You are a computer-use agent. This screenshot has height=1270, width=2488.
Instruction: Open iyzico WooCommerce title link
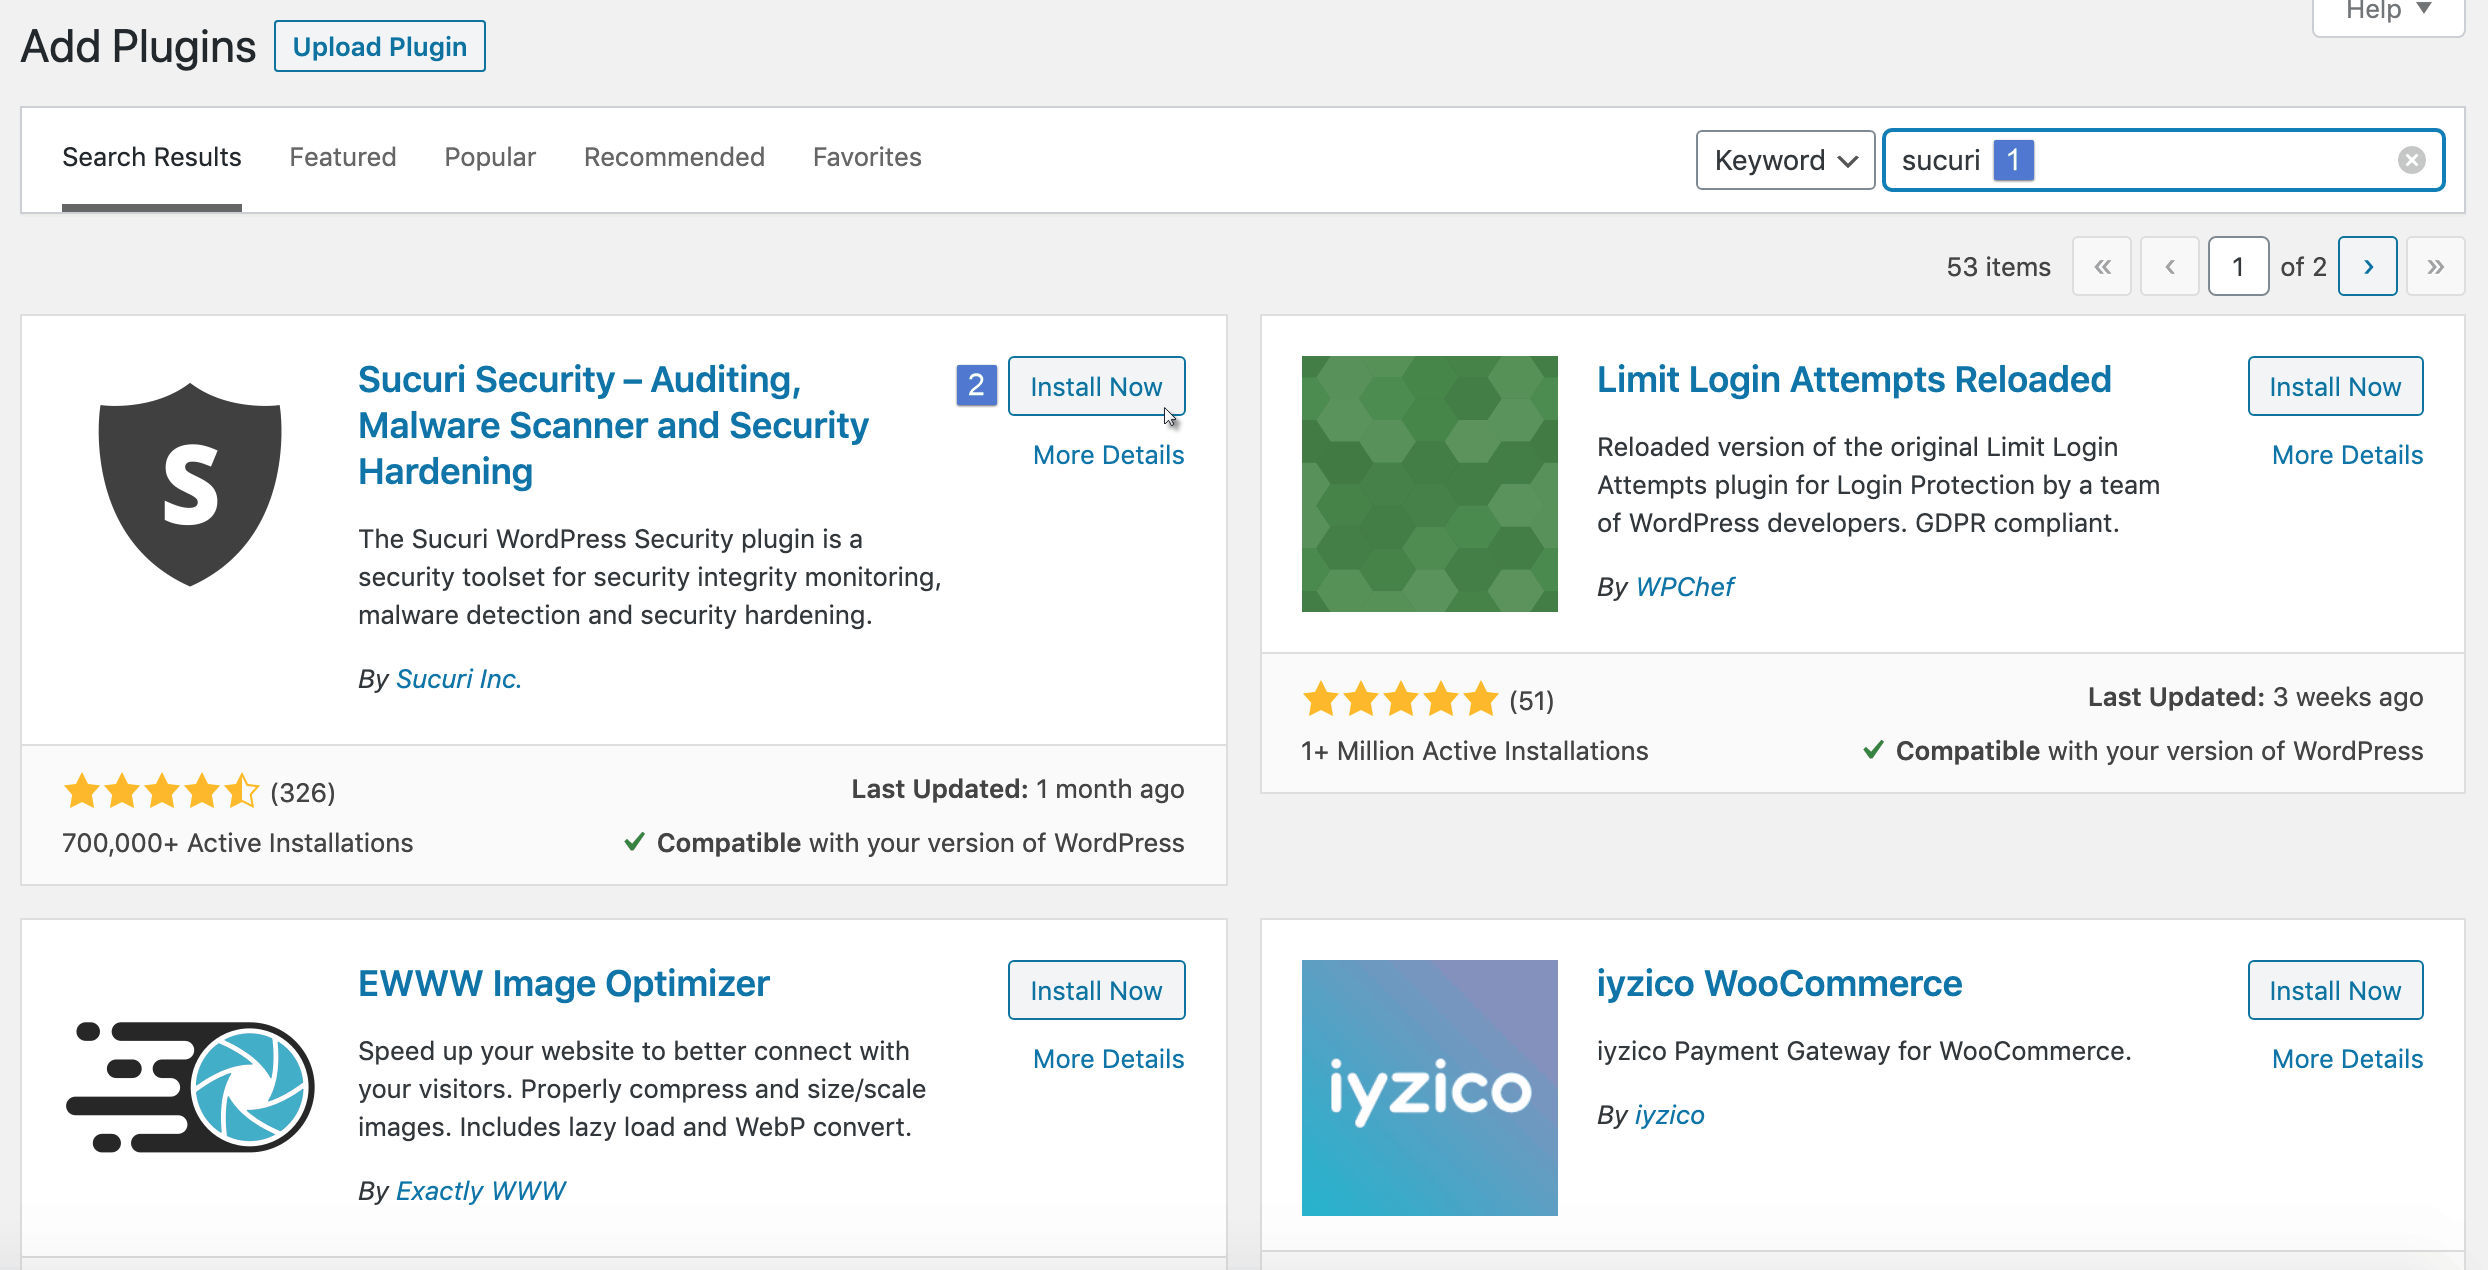point(1780,983)
